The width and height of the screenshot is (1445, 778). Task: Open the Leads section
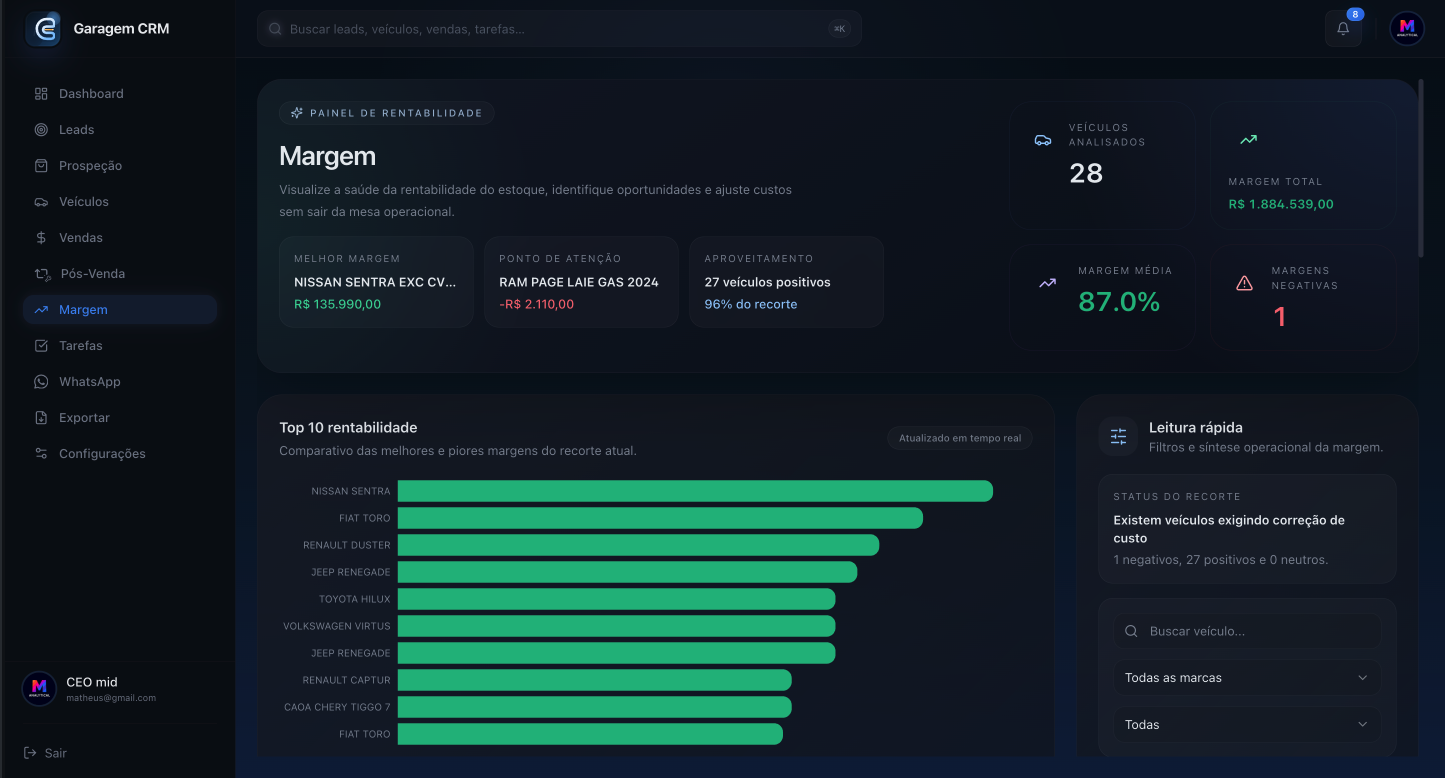[x=120, y=130]
